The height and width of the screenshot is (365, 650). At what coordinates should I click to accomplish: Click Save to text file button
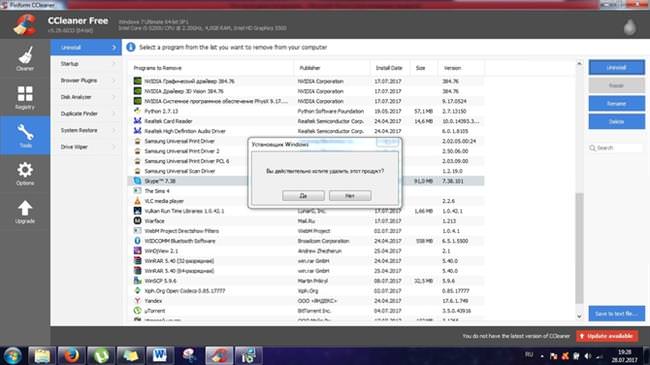click(x=616, y=314)
